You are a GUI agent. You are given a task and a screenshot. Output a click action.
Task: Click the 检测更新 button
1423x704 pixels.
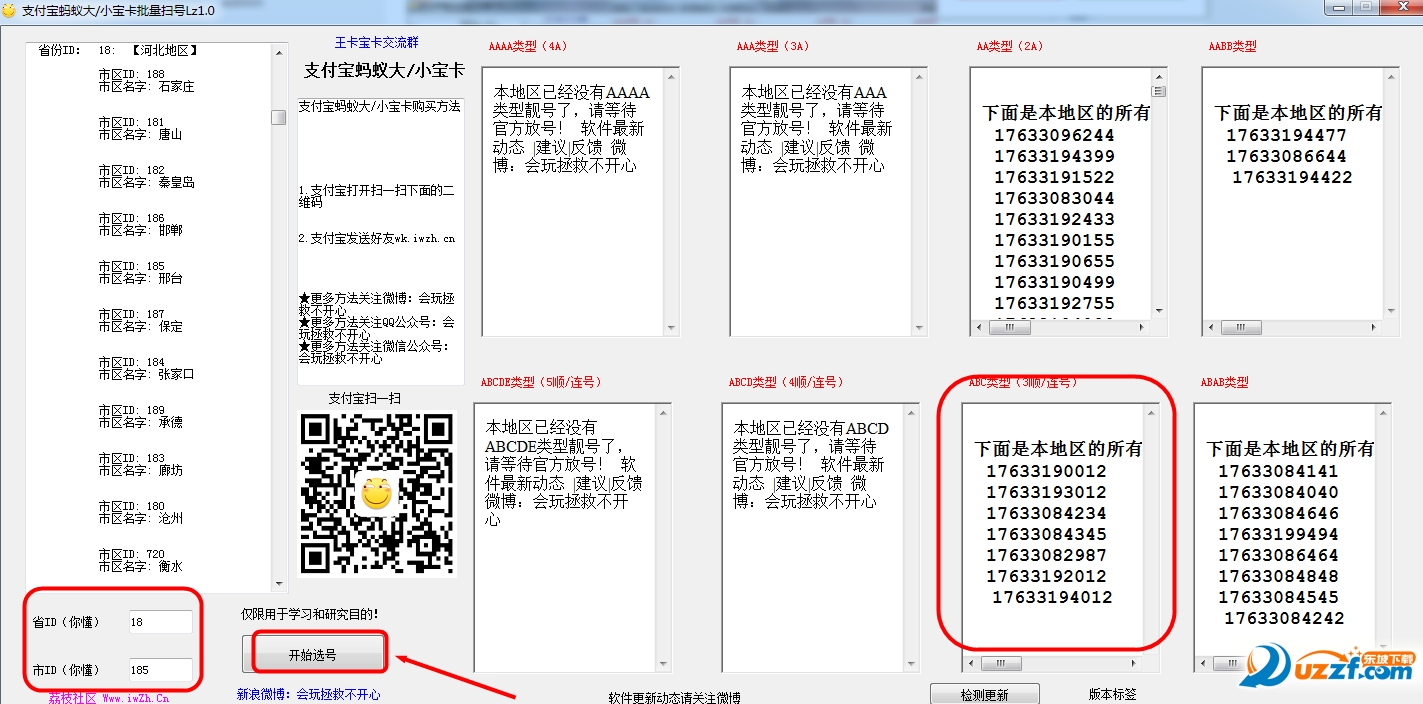(984, 695)
